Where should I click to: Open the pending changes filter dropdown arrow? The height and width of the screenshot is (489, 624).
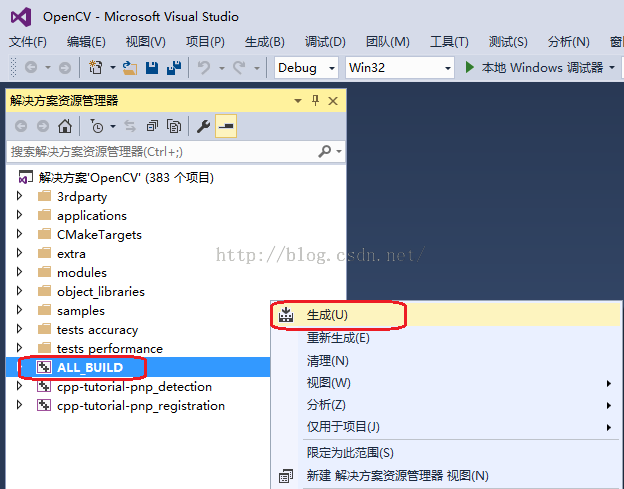pyautogui.click(x=113, y=127)
